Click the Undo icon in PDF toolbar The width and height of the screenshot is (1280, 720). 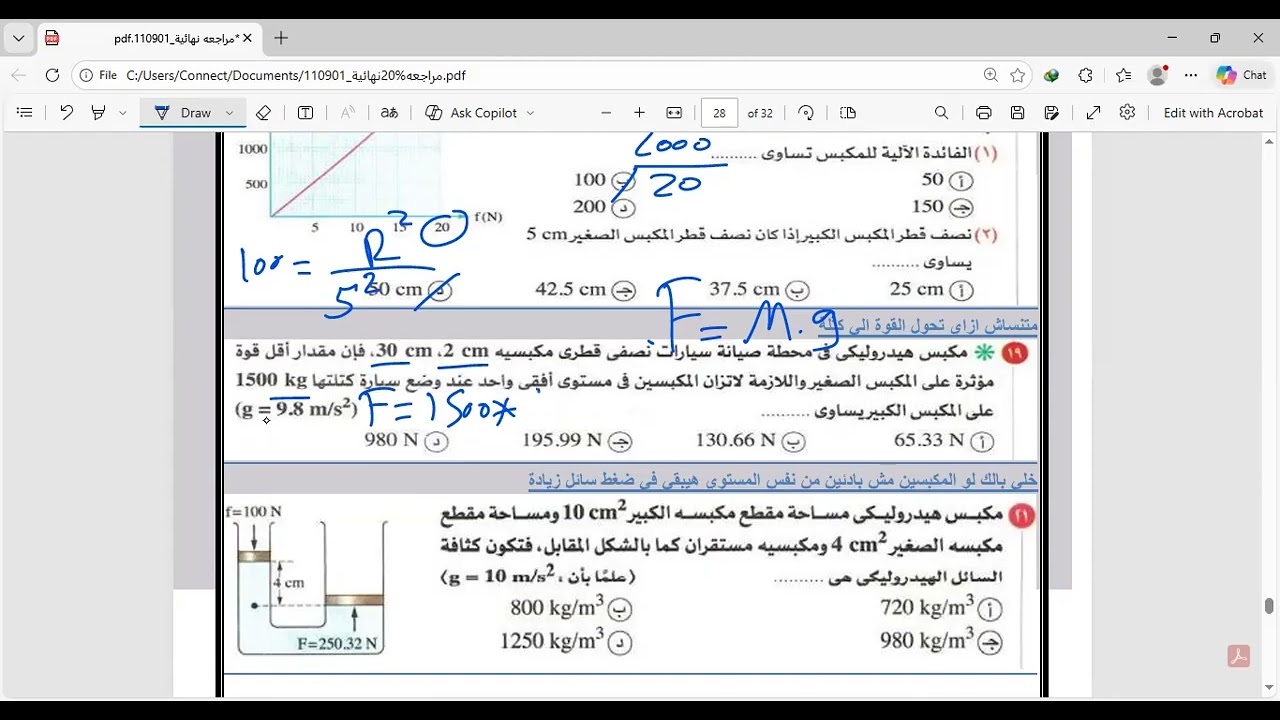(66, 113)
